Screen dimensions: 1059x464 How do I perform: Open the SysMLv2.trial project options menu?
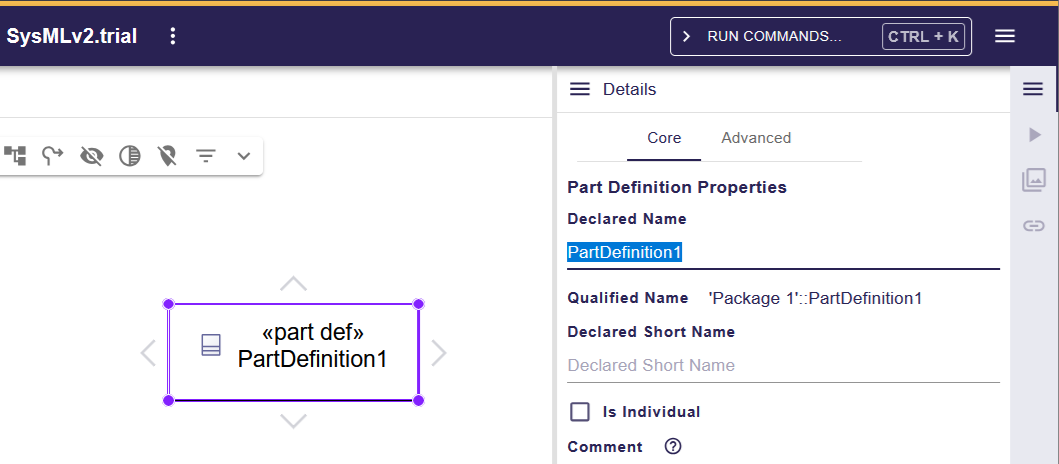tap(173, 36)
